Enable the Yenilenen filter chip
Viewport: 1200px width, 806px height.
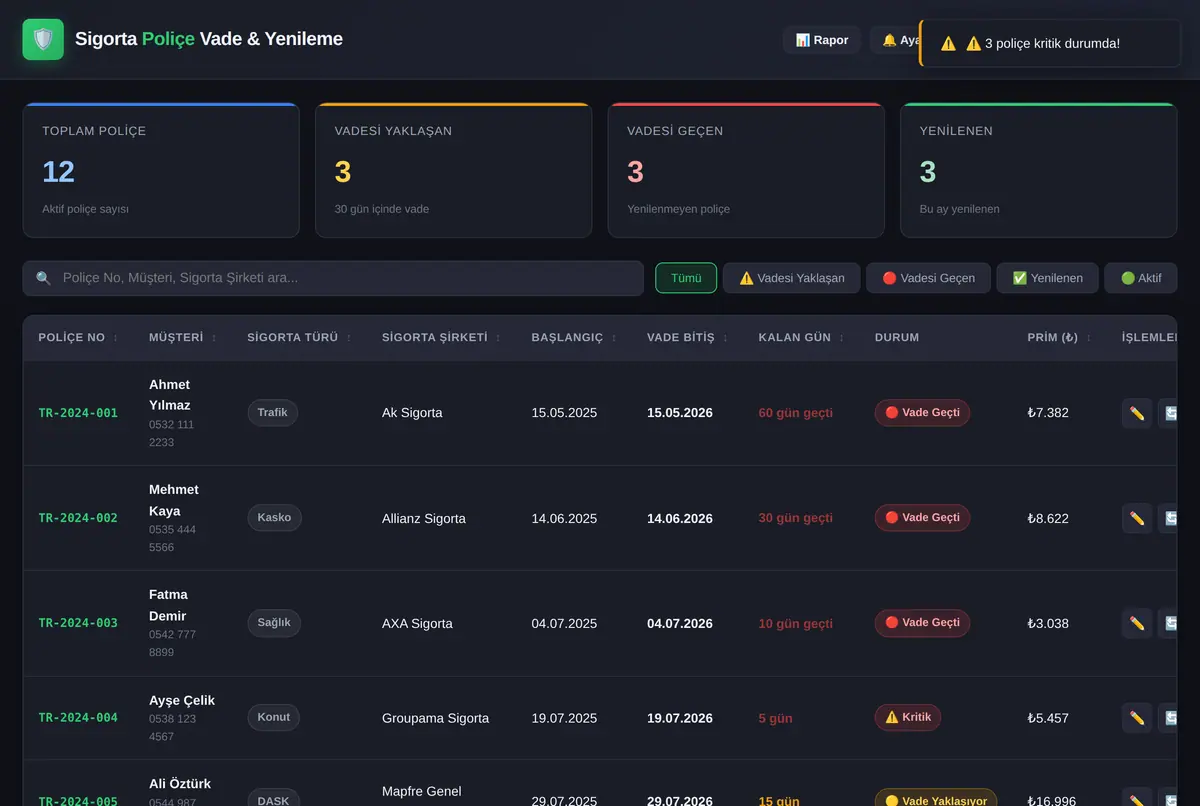tap(1047, 278)
